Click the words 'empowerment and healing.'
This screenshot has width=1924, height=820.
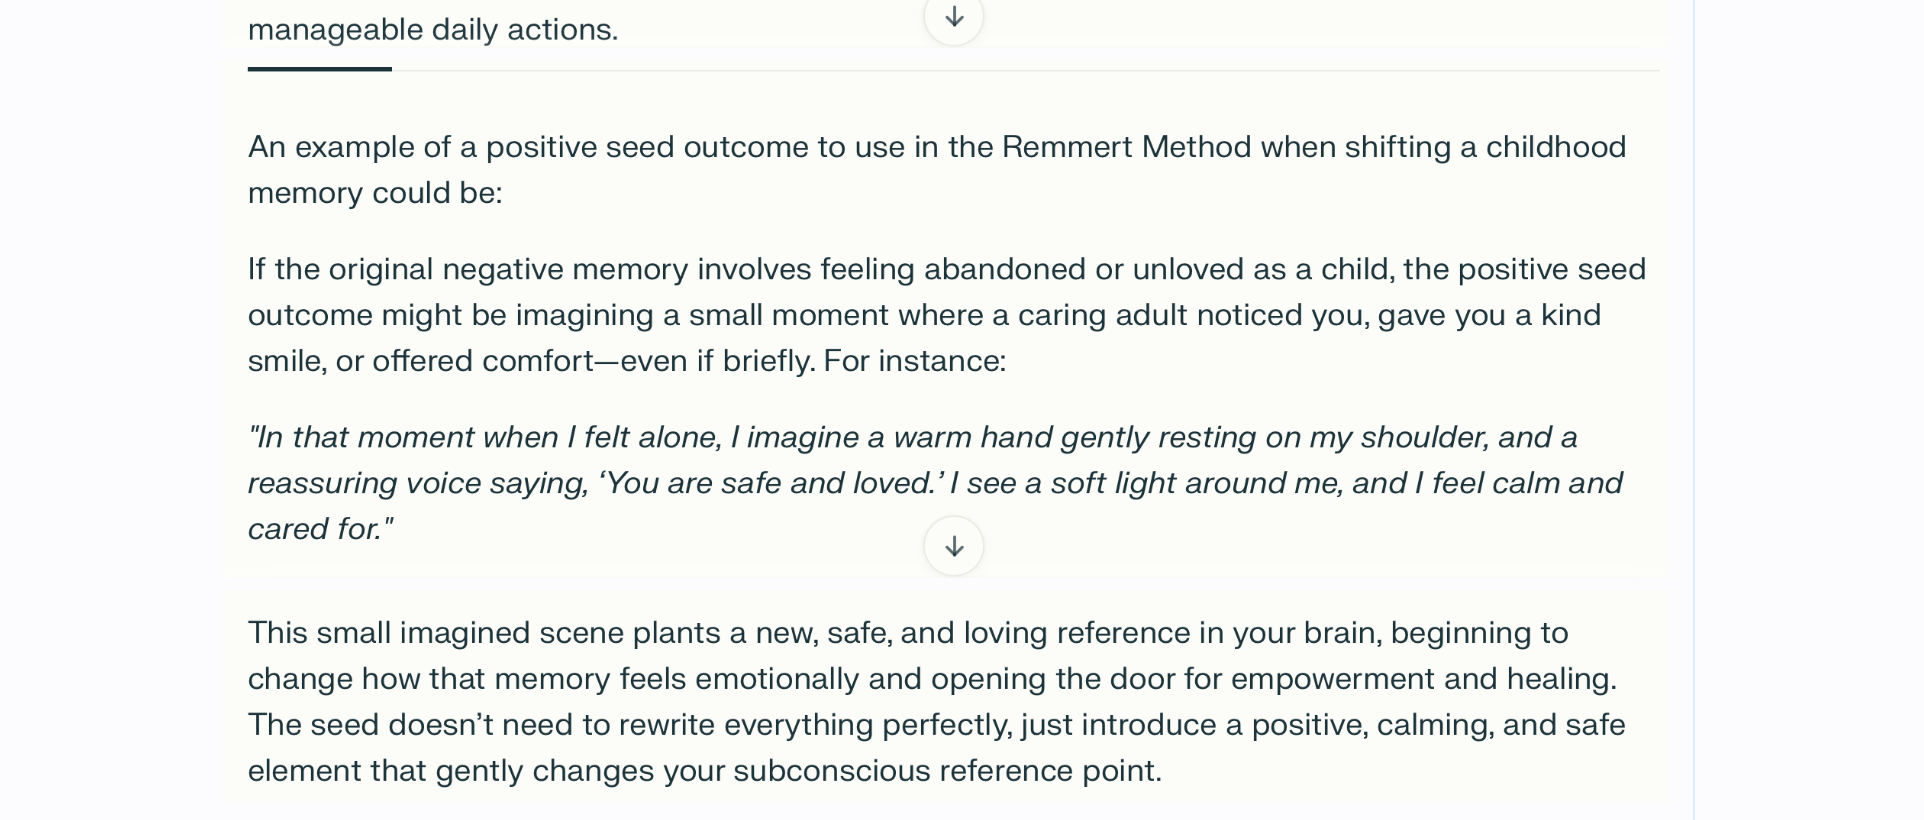pos(1424,679)
